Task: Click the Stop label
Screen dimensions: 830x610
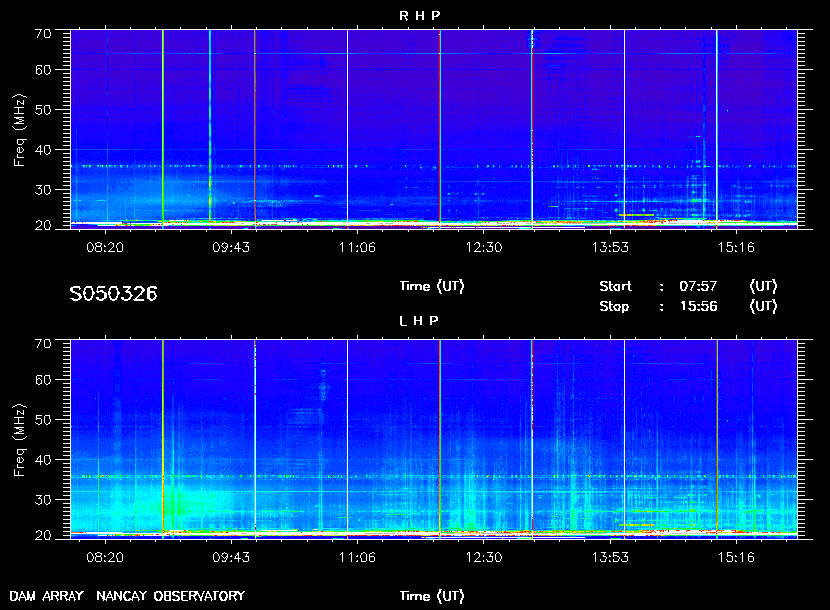Action: click(x=614, y=307)
